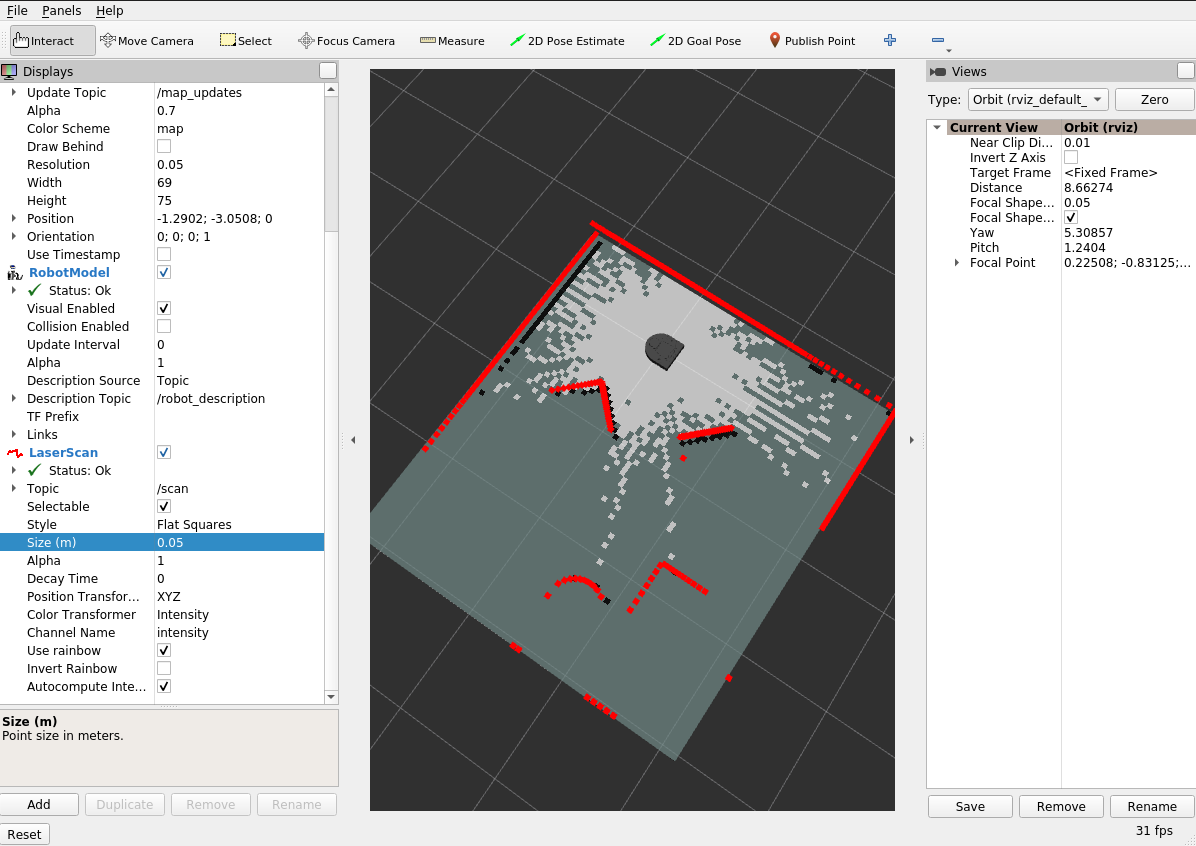Click the blue plus add-tool icon
Screen dimensions: 1196x846
(x=890, y=41)
